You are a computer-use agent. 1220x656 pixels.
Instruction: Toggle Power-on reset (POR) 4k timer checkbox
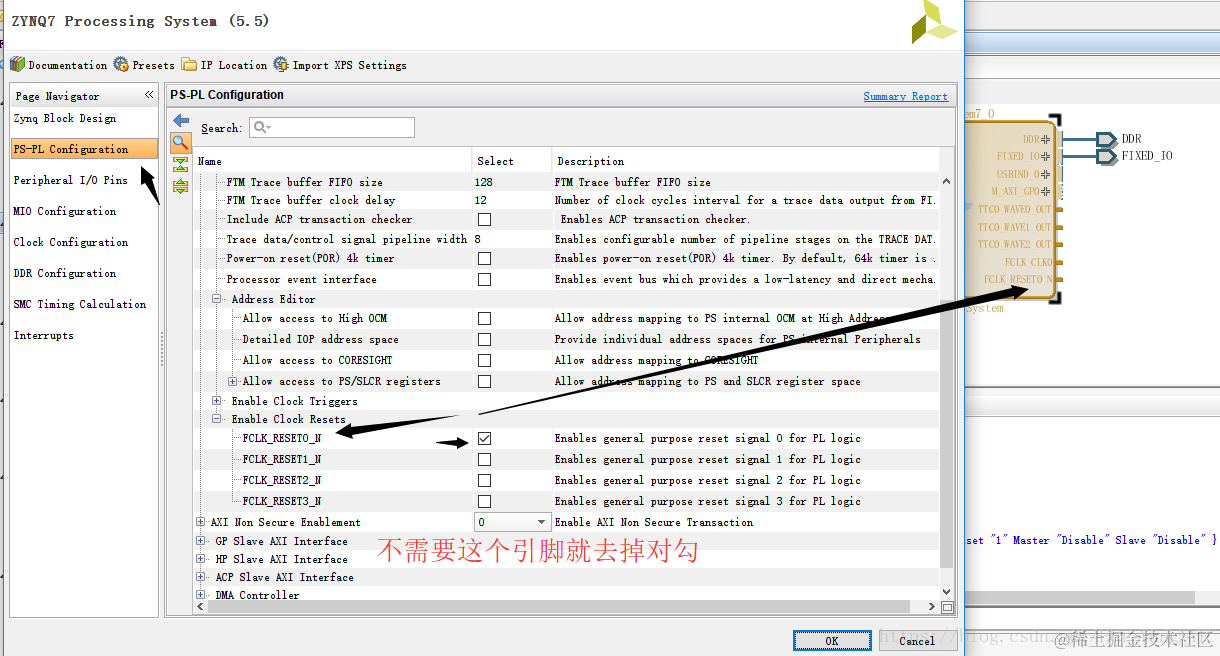(x=484, y=259)
